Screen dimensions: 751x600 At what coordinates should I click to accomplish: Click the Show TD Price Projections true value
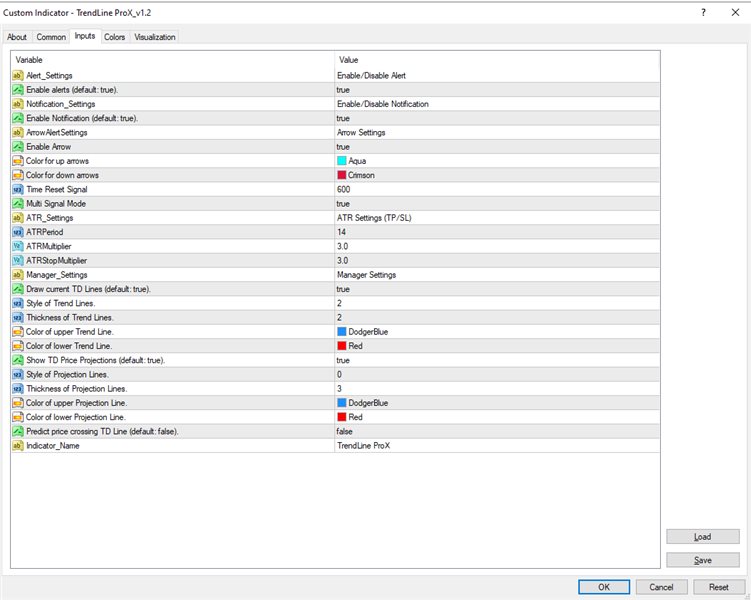tap(343, 360)
